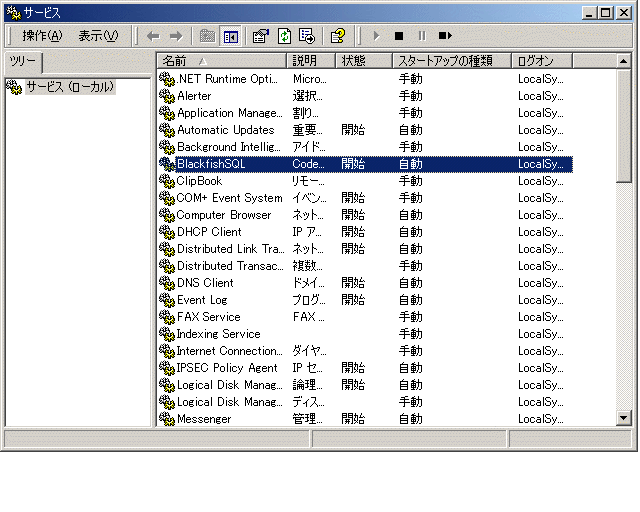
Task: Click the Refresh toolbar icon
Action: click(x=284, y=36)
